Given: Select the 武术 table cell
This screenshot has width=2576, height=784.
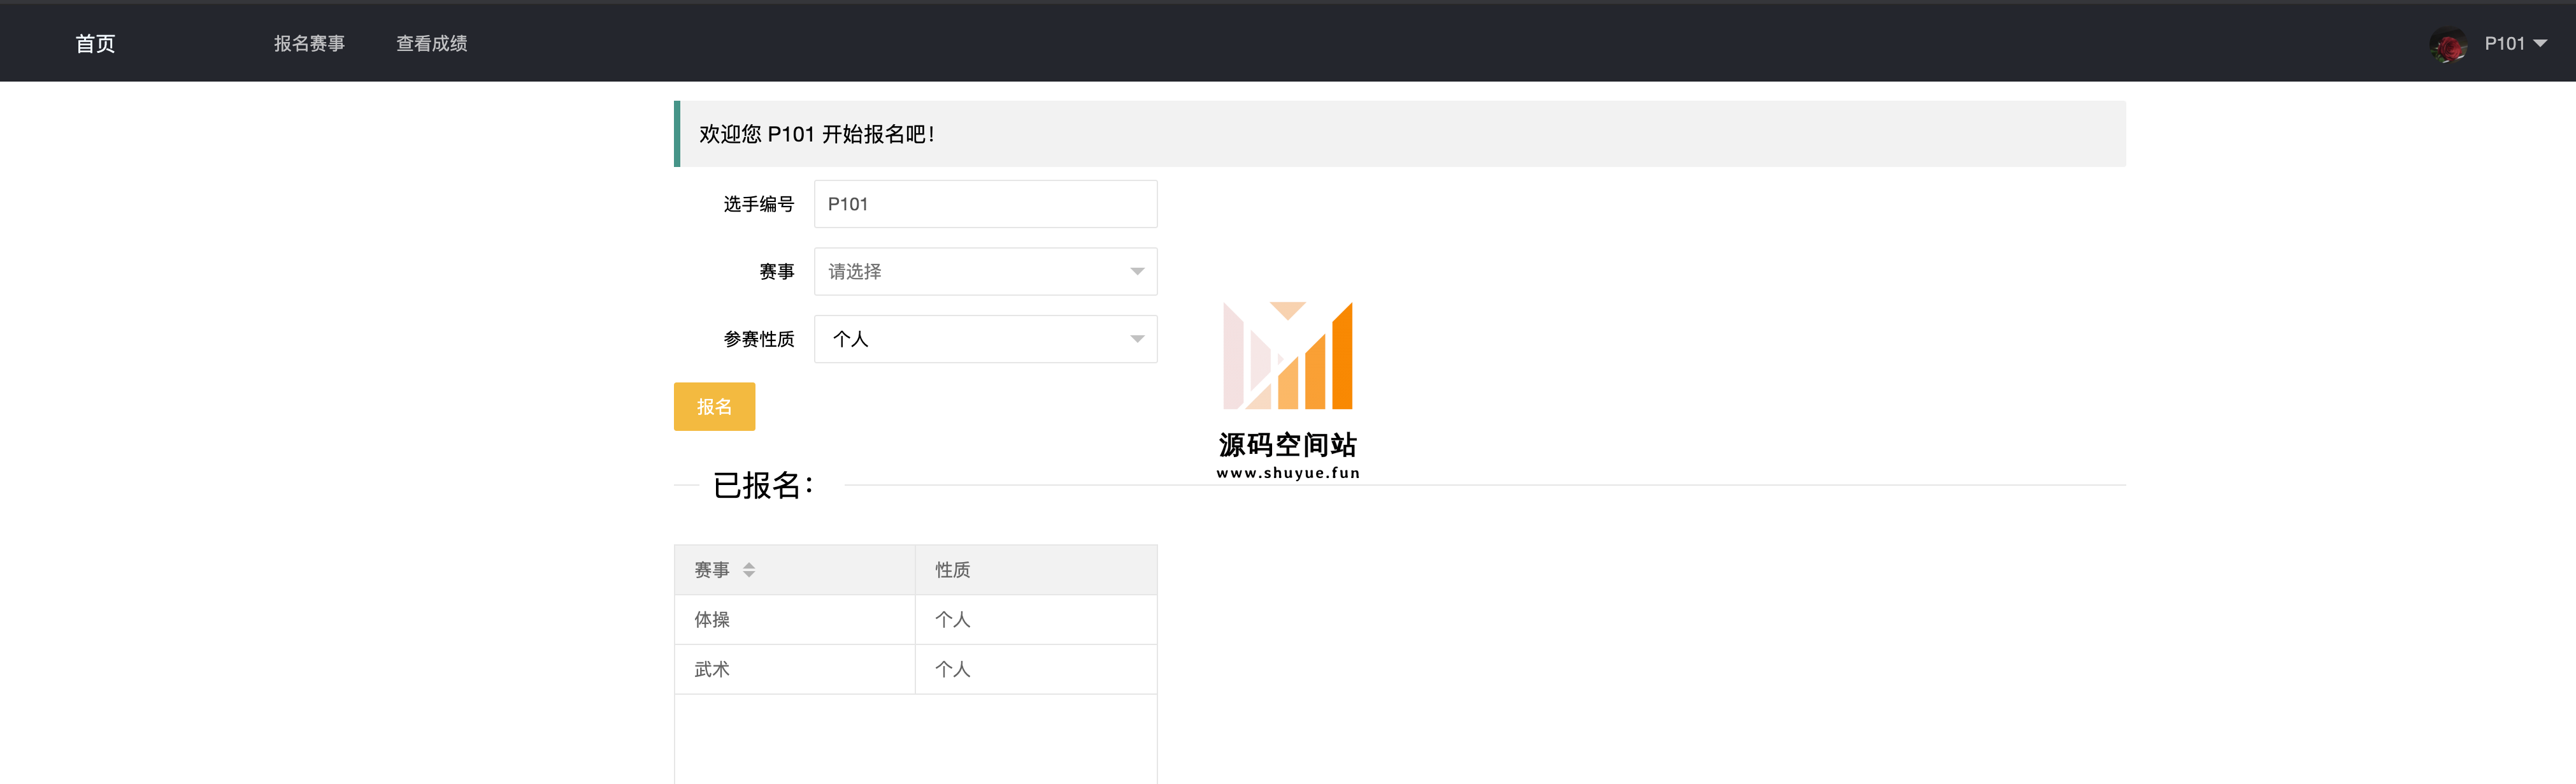Looking at the screenshot, I should (x=795, y=669).
